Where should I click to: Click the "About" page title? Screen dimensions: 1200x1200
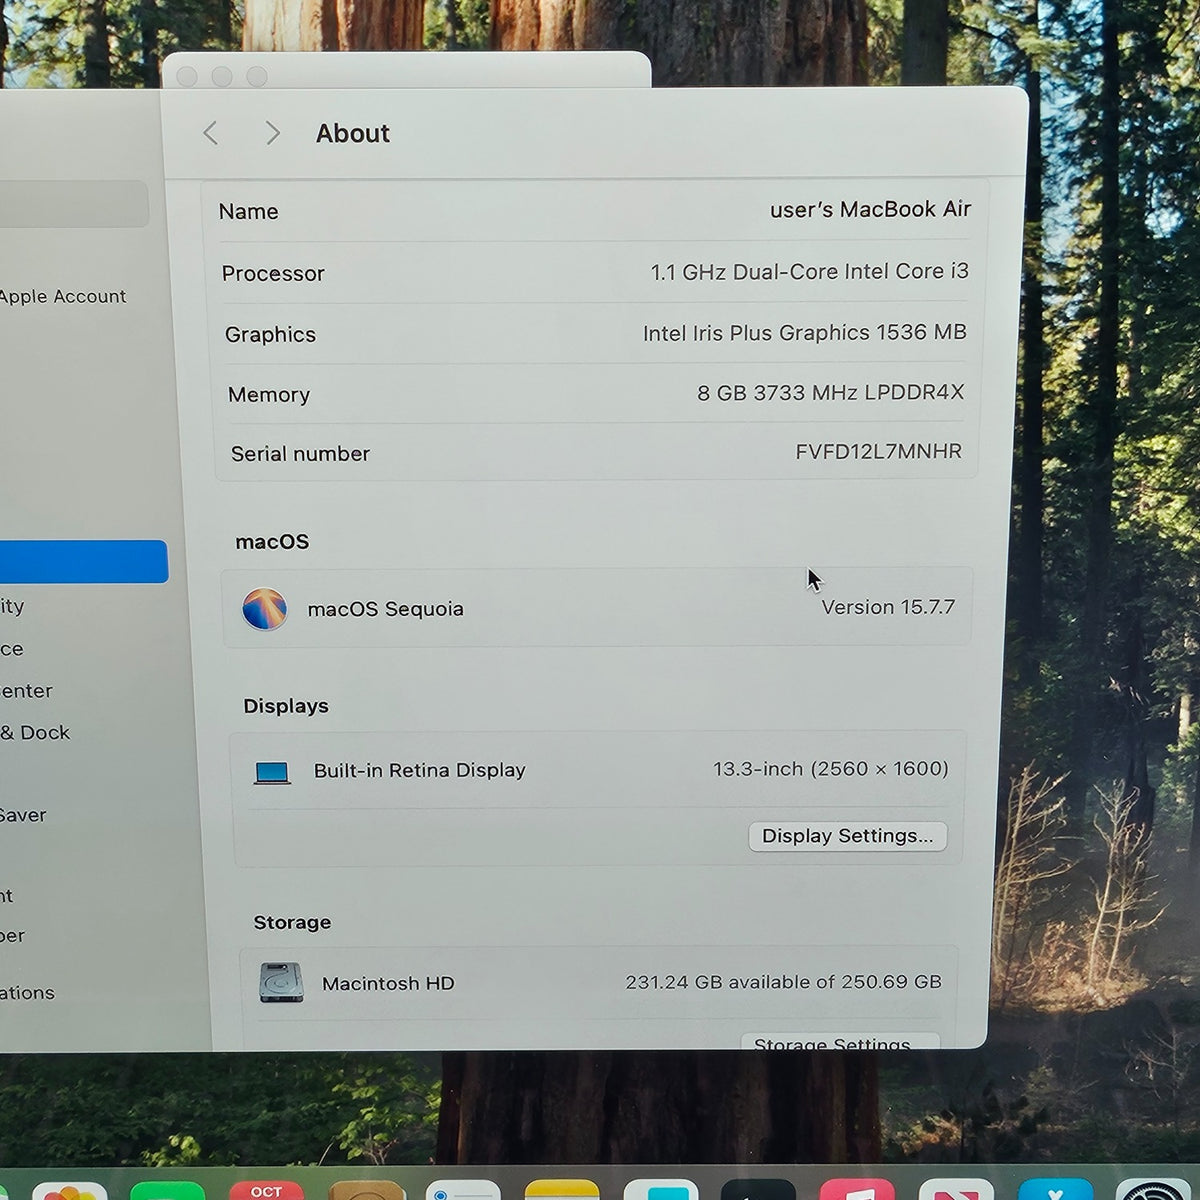click(x=353, y=134)
